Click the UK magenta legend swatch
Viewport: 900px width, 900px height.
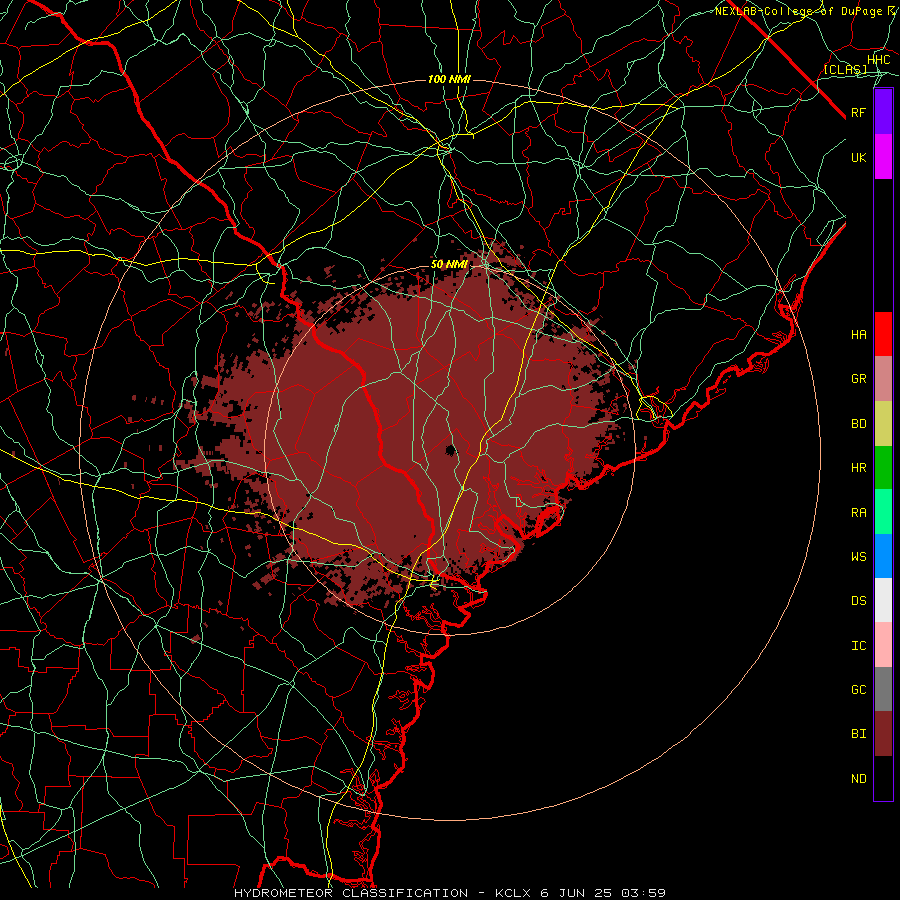883,157
